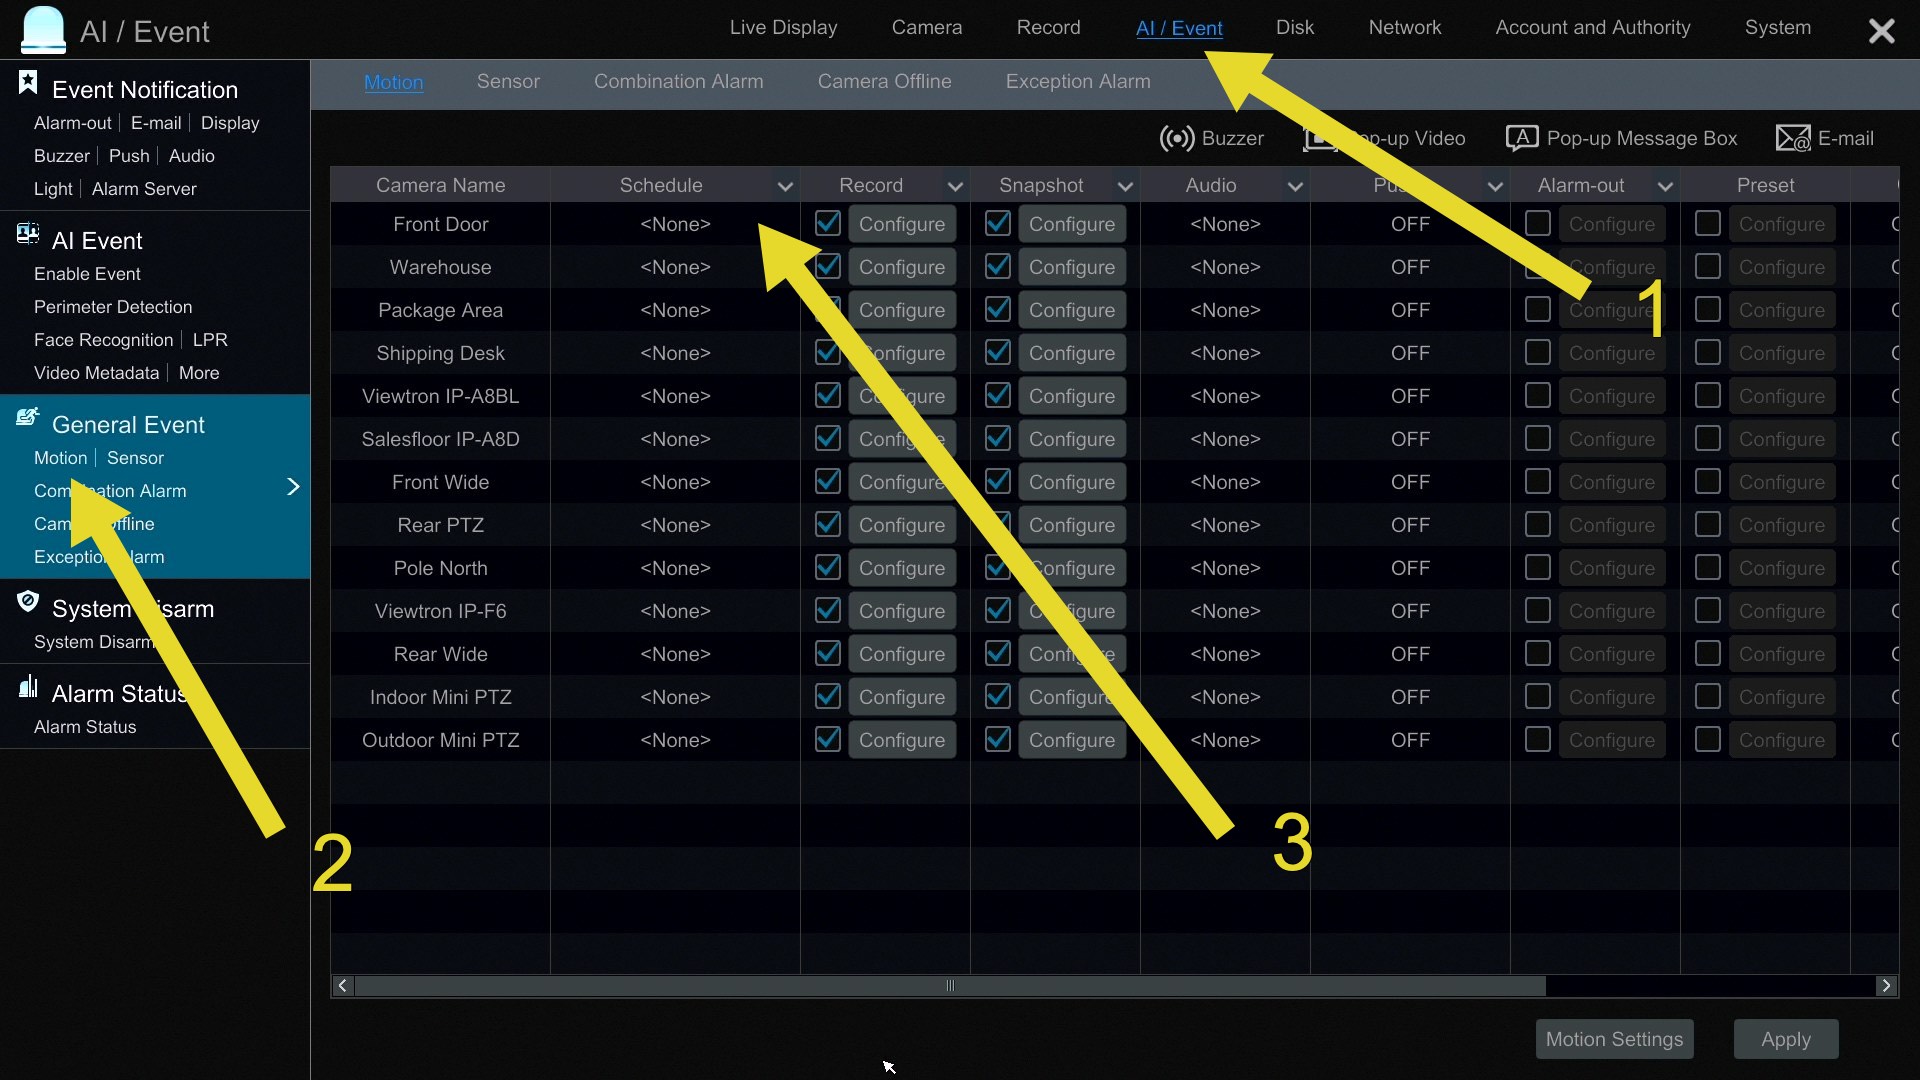
Task: Click the horizontal scrollbar thumb
Action: click(x=949, y=986)
